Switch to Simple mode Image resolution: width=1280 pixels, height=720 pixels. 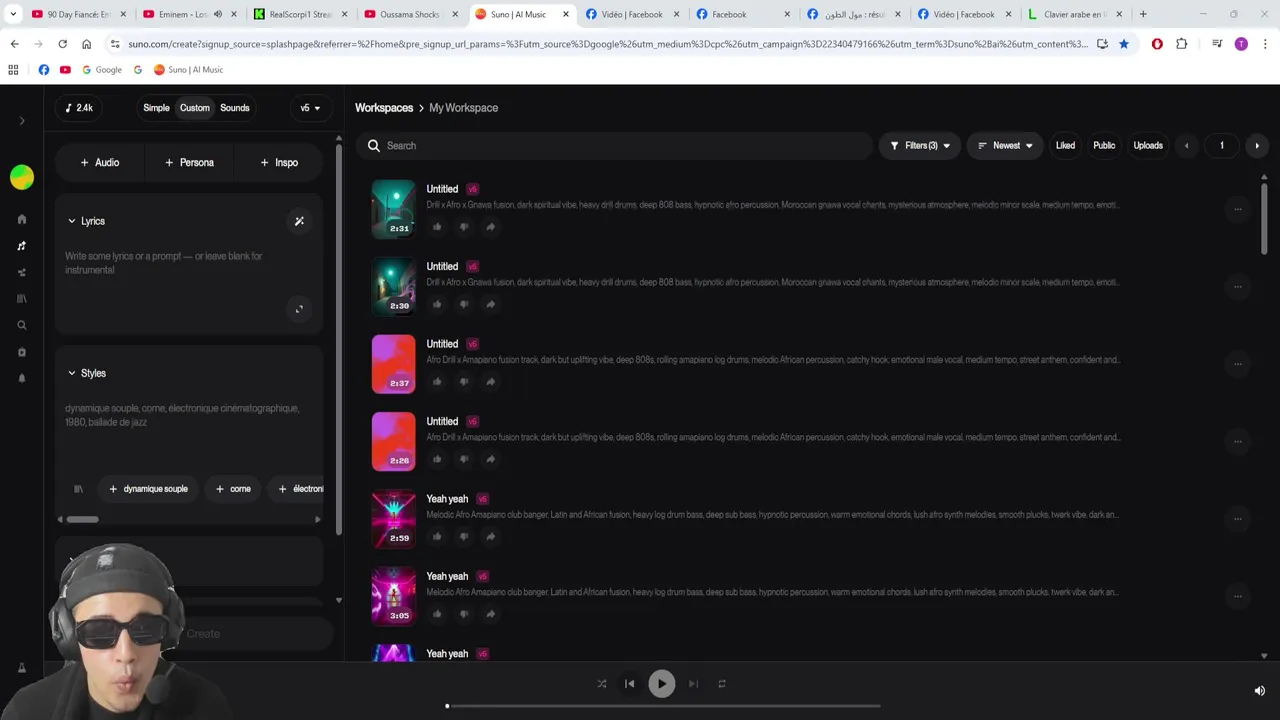click(156, 108)
